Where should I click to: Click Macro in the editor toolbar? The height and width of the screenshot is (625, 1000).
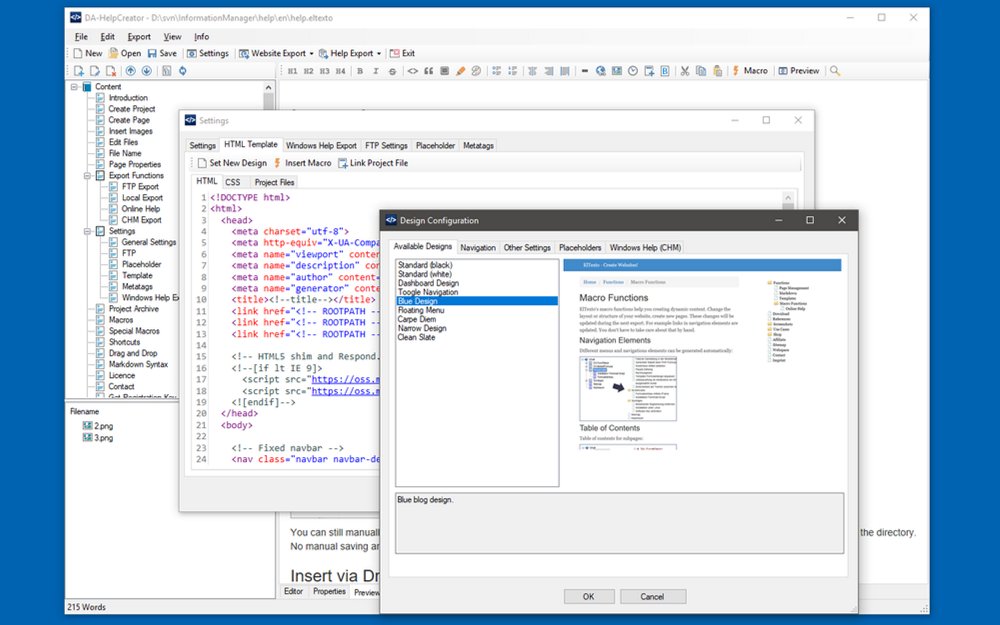[x=749, y=71]
